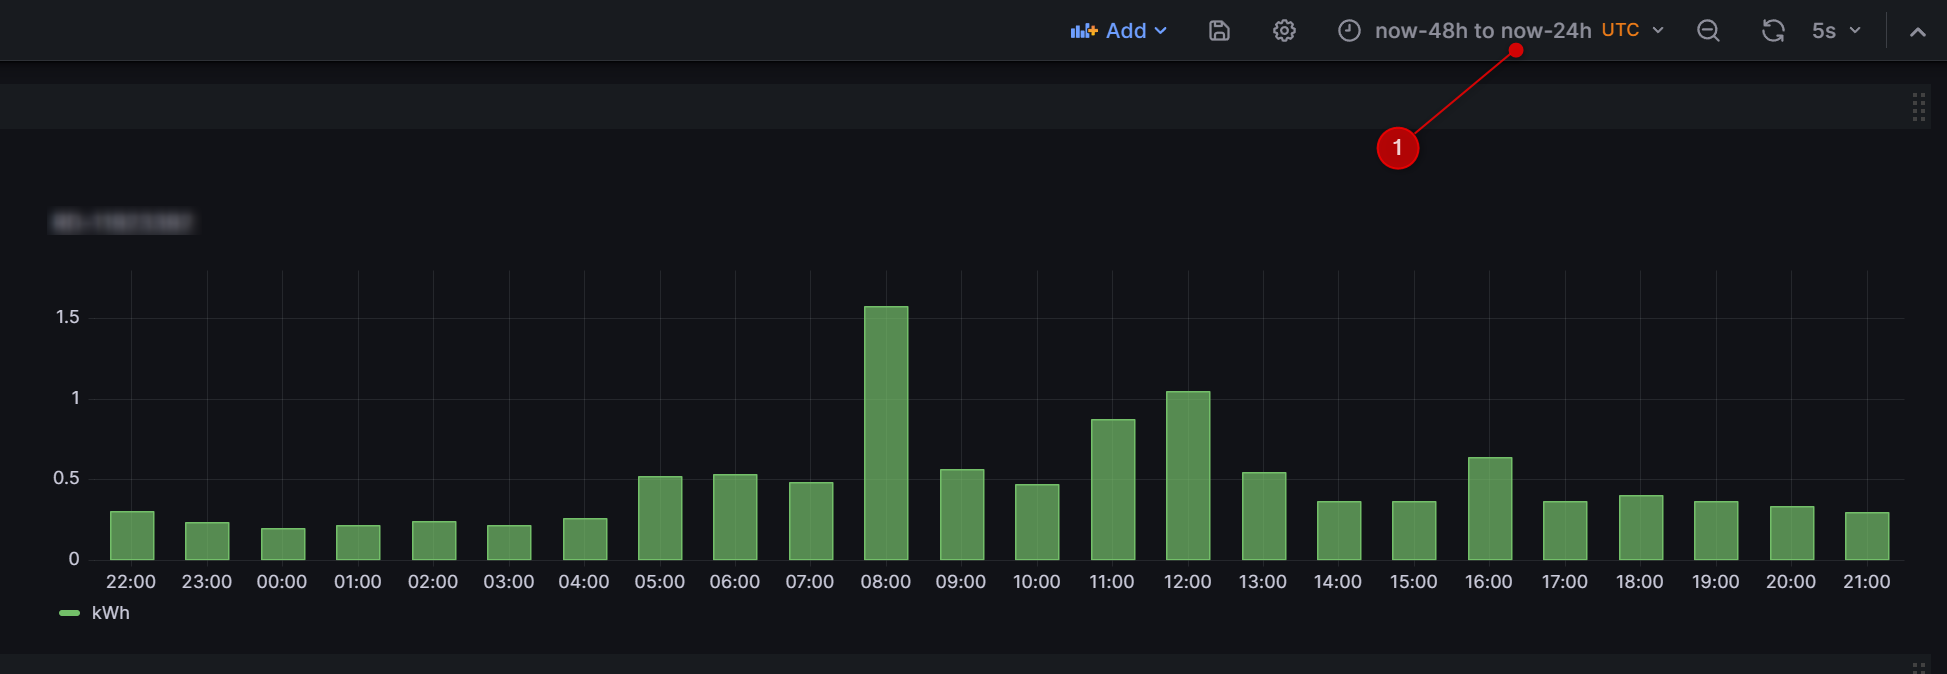Click the tallest bar at 08:00
Image resolution: width=1947 pixels, height=674 pixels.
click(x=886, y=432)
